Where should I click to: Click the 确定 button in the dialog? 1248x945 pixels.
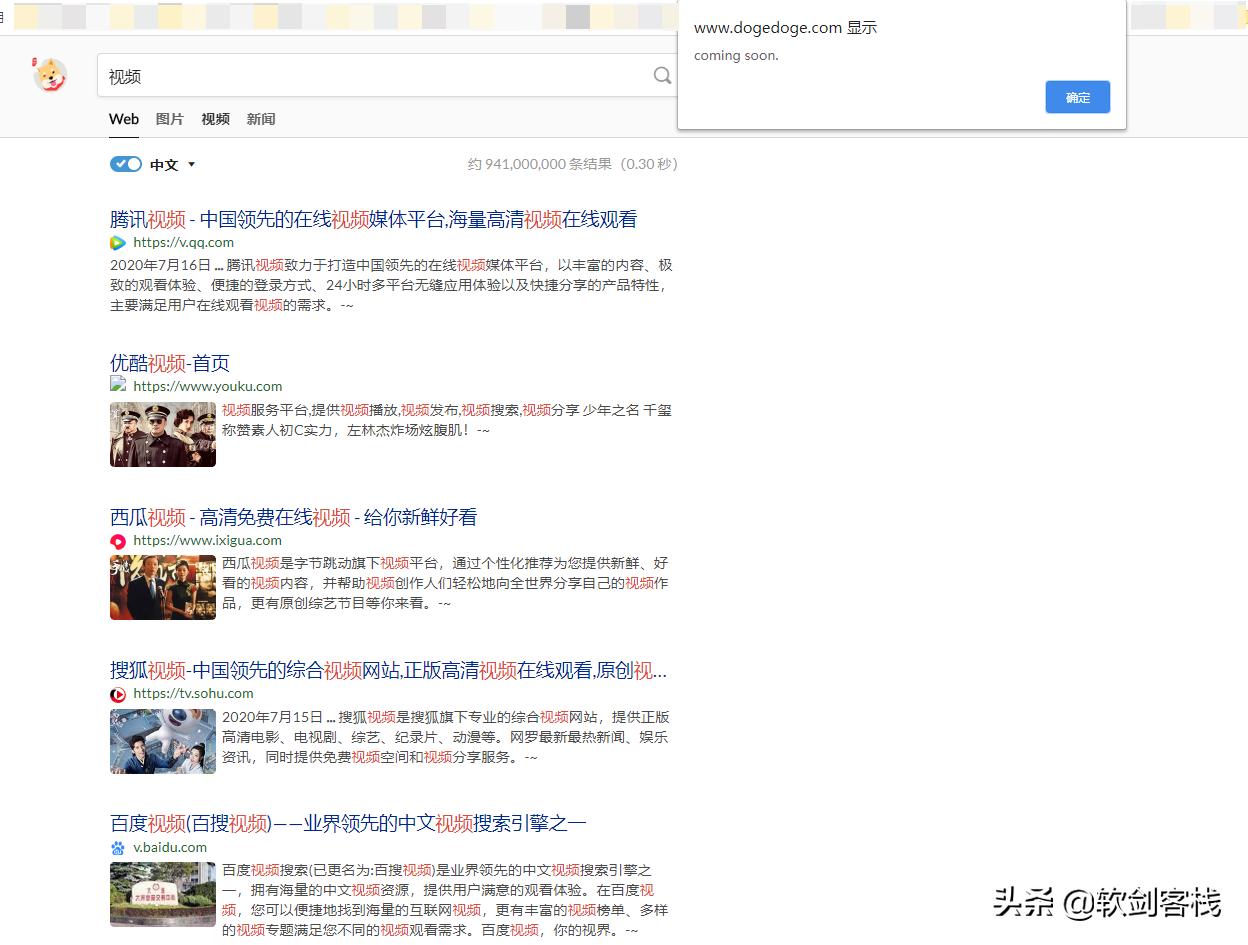(x=1077, y=97)
